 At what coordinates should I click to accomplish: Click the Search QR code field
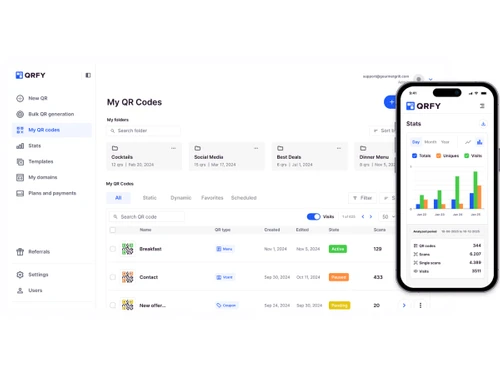(x=147, y=217)
